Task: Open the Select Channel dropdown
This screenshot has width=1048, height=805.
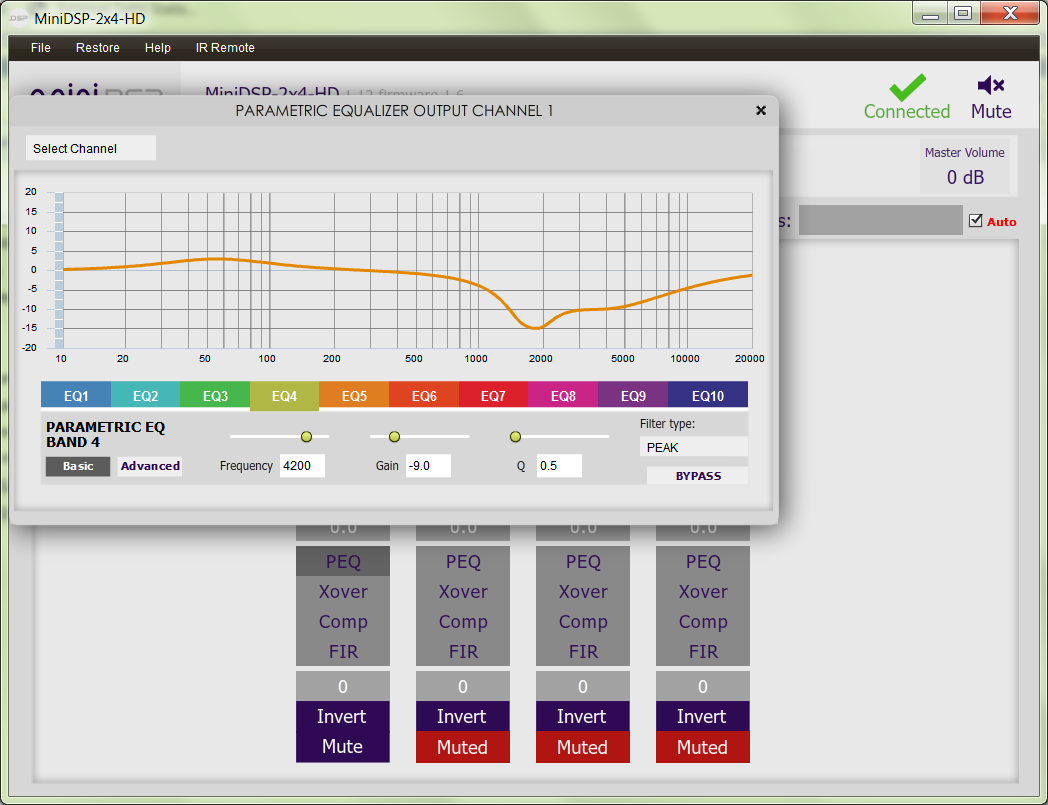Action: coord(91,148)
